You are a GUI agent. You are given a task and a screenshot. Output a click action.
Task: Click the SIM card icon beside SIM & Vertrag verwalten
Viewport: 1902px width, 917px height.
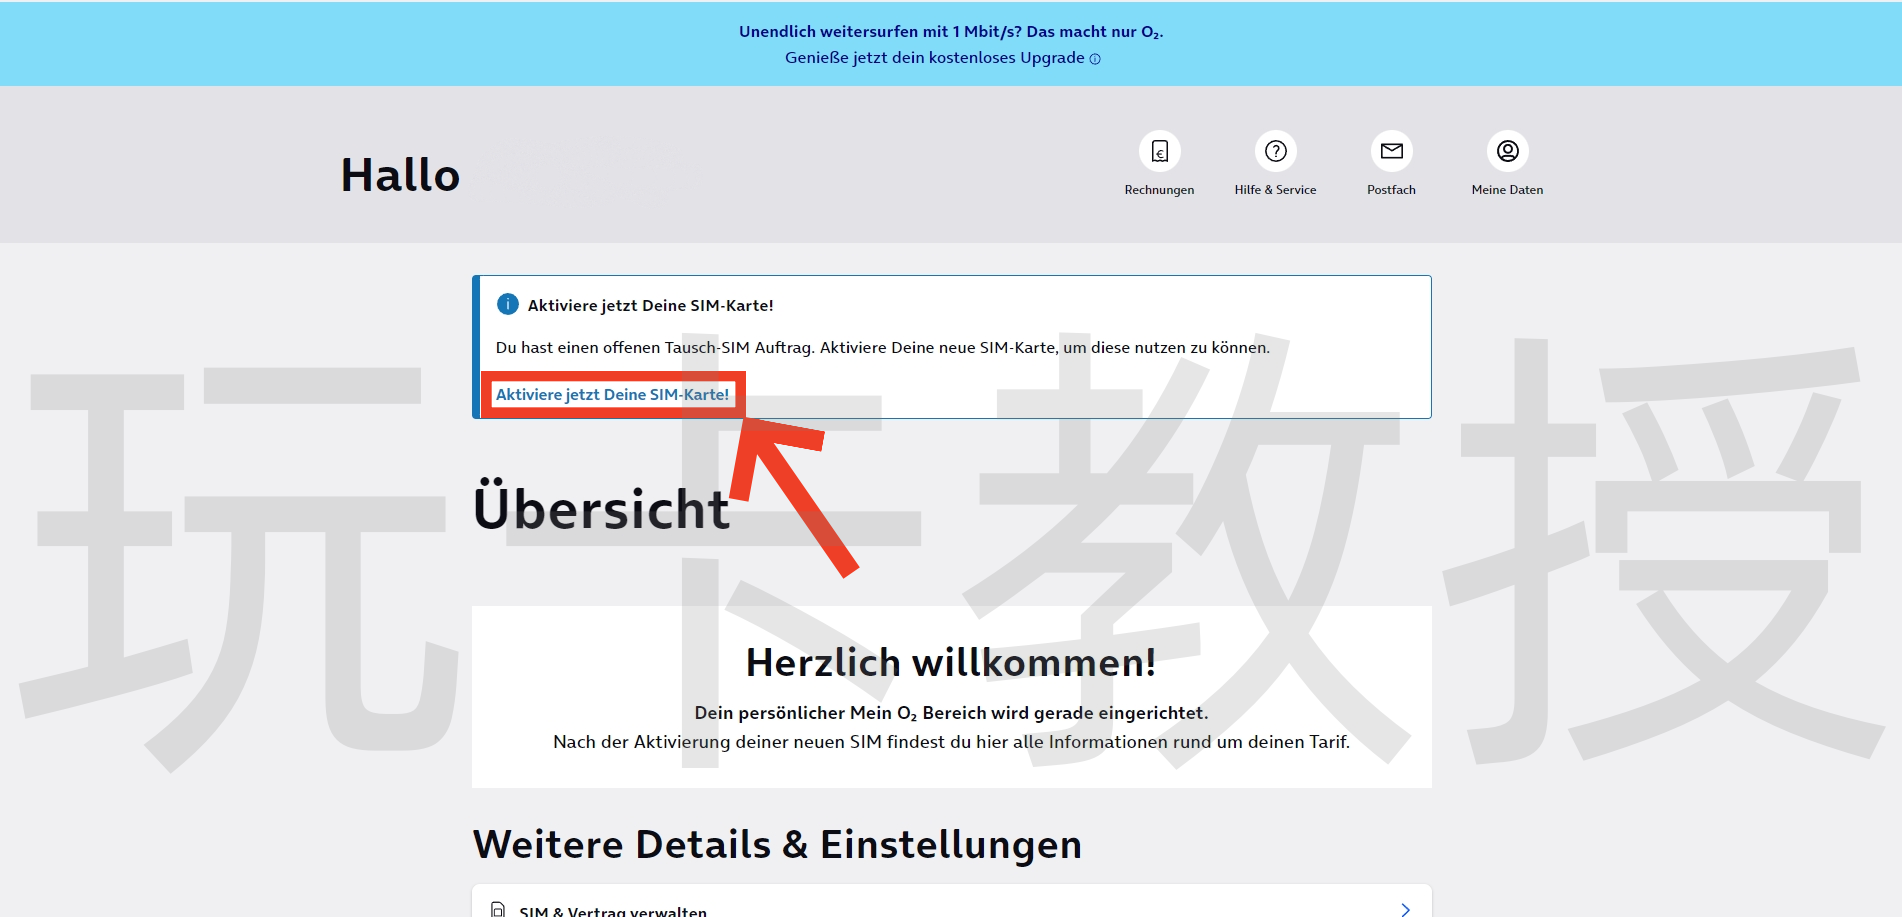pyautogui.click(x=498, y=909)
